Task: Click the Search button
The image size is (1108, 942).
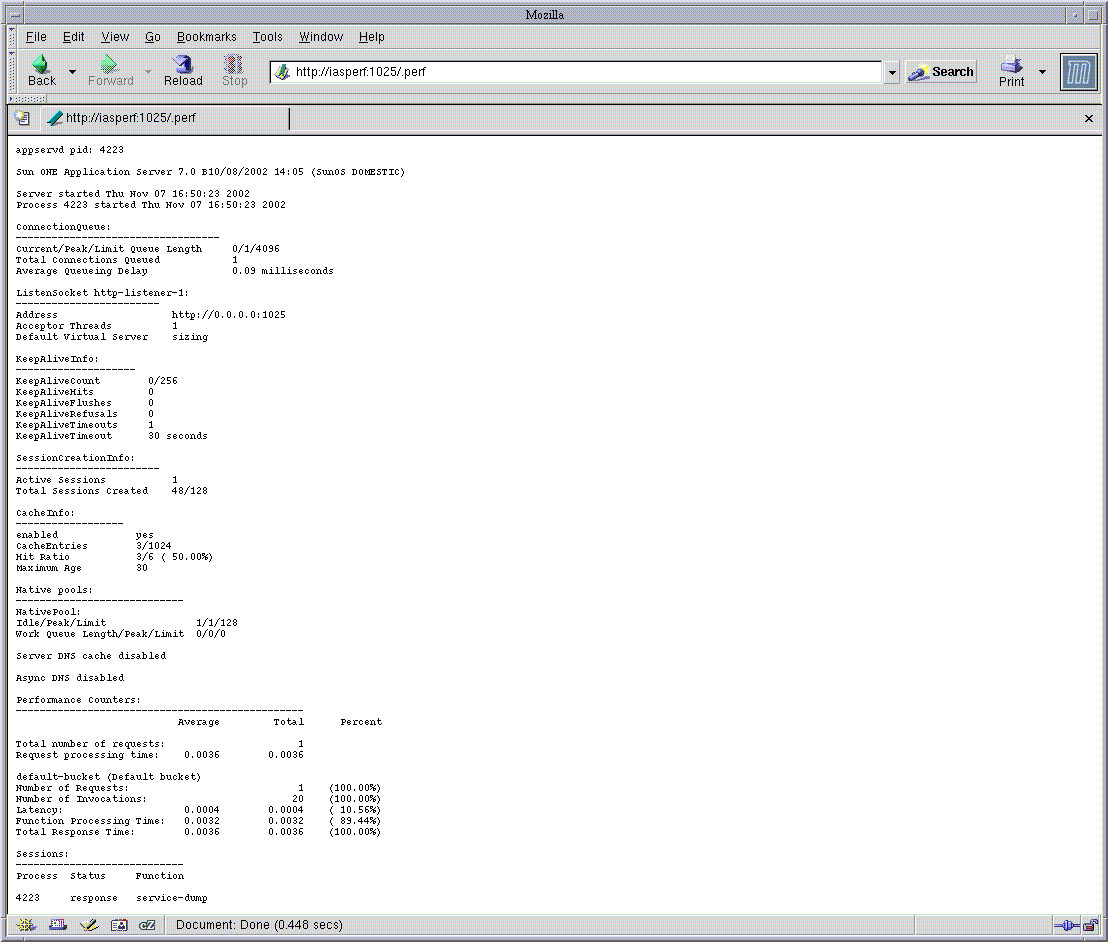Action: pos(941,71)
